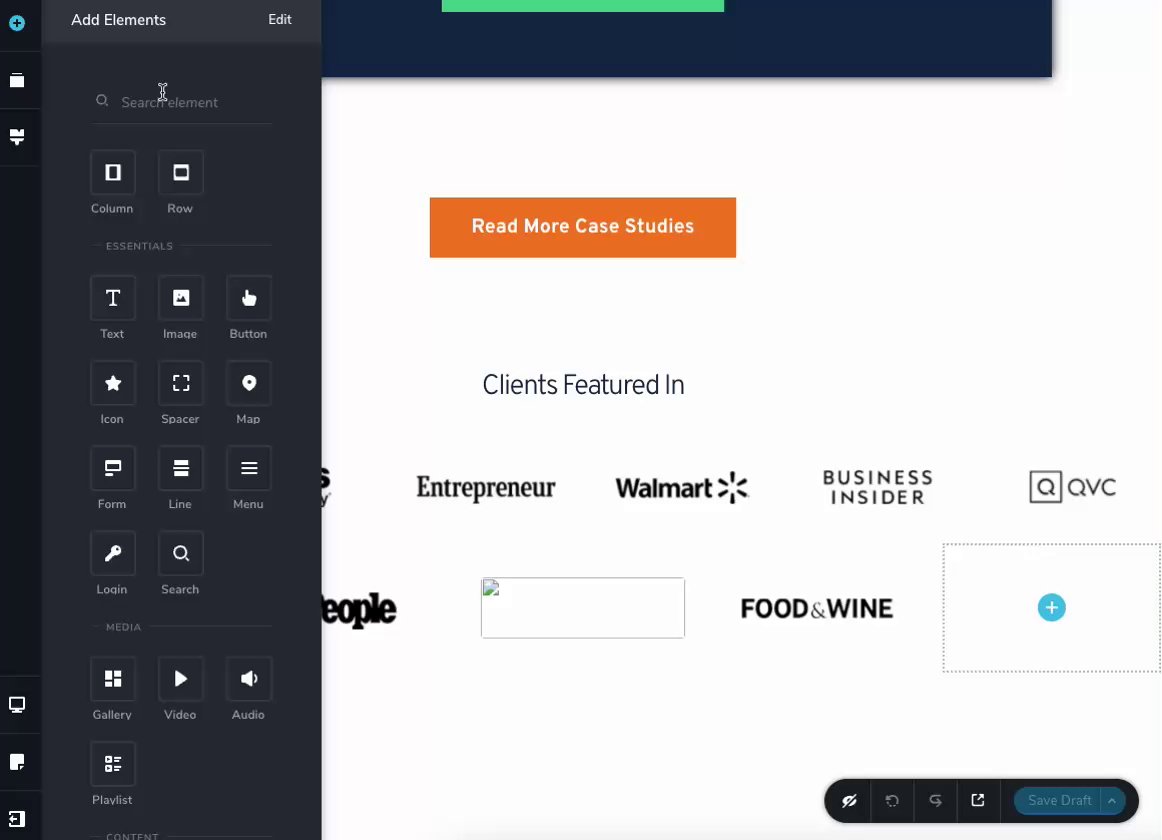
Task: Open the theme brush icon in sidebar
Action: point(17,136)
